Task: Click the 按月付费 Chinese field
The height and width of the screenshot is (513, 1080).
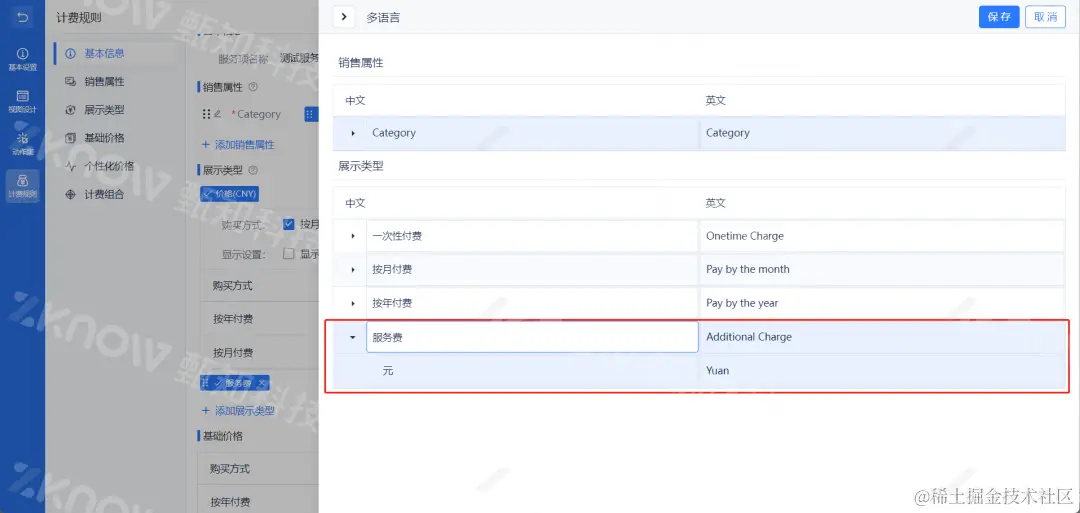Action: [532, 269]
